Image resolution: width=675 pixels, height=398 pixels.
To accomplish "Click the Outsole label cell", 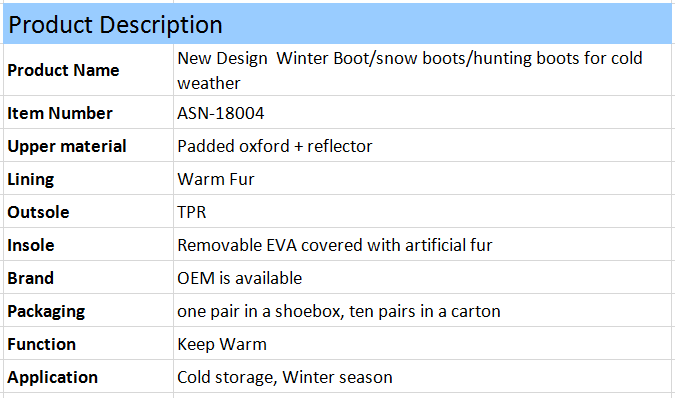I will pos(88,212).
